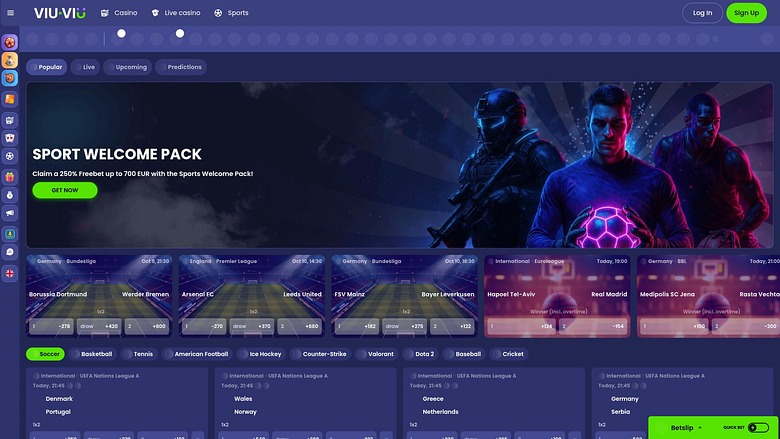Expand the Betslip panel
780x439 pixels.
[x=686, y=428]
